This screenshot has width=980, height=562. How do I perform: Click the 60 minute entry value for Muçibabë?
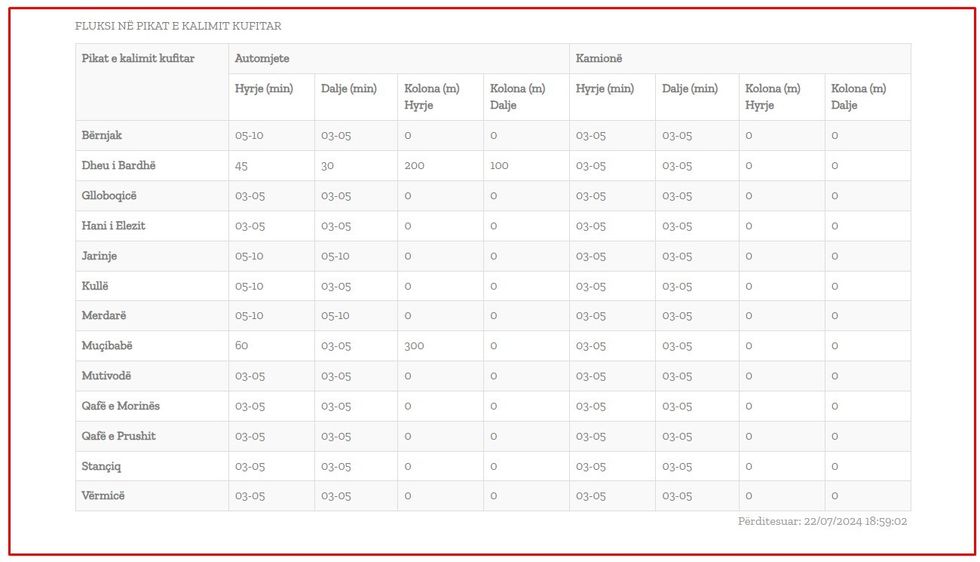pyautogui.click(x=242, y=346)
